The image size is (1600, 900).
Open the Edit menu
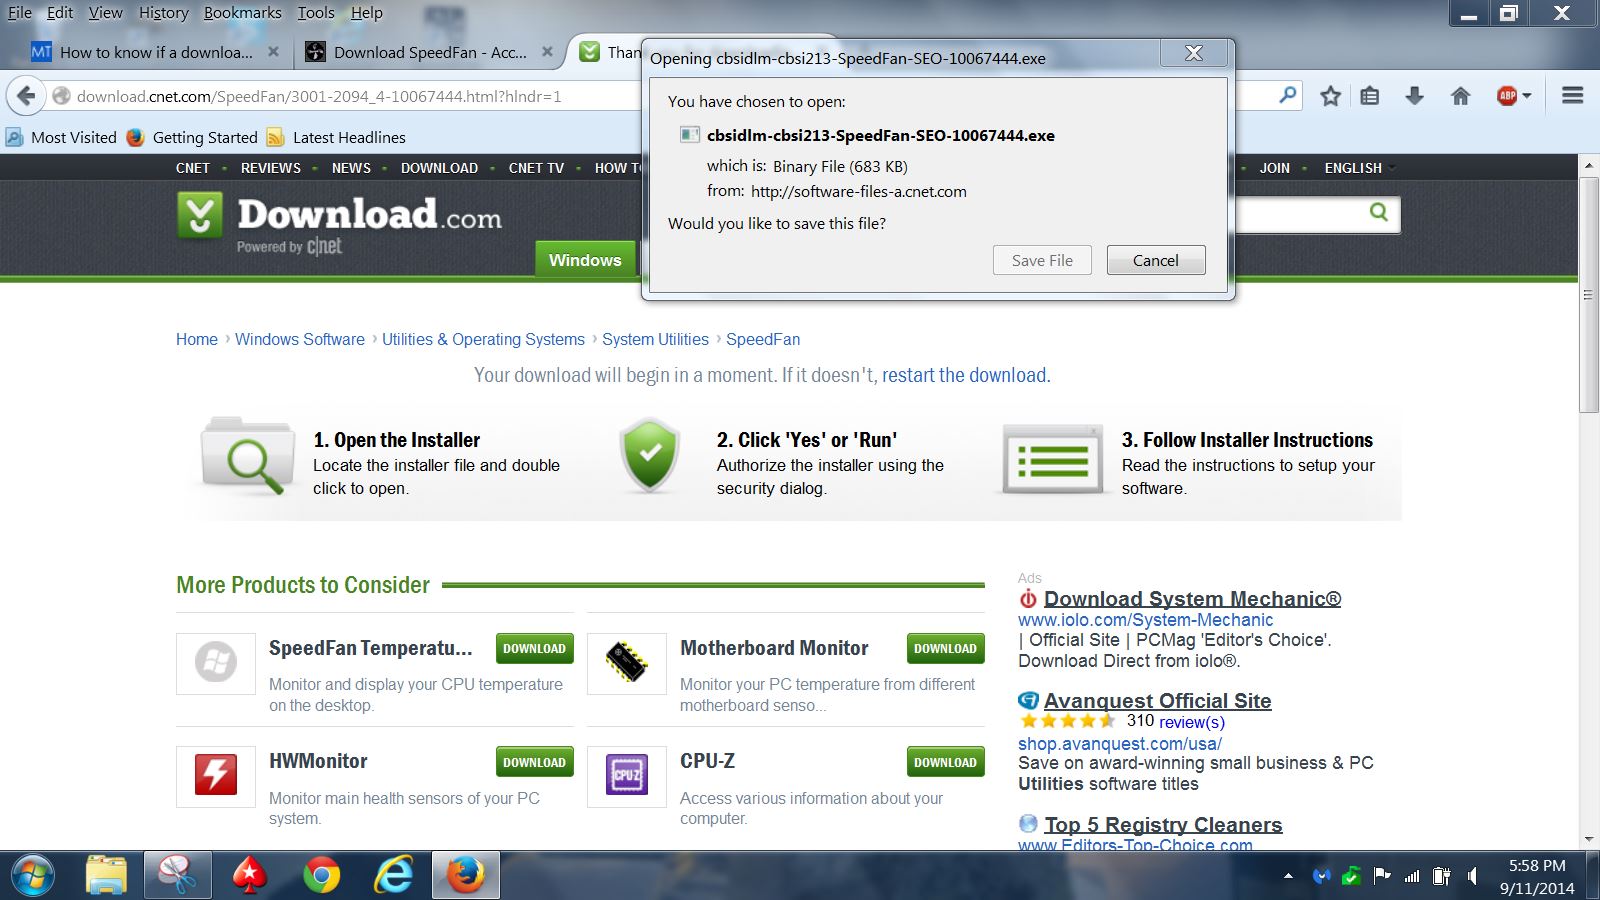(x=60, y=13)
